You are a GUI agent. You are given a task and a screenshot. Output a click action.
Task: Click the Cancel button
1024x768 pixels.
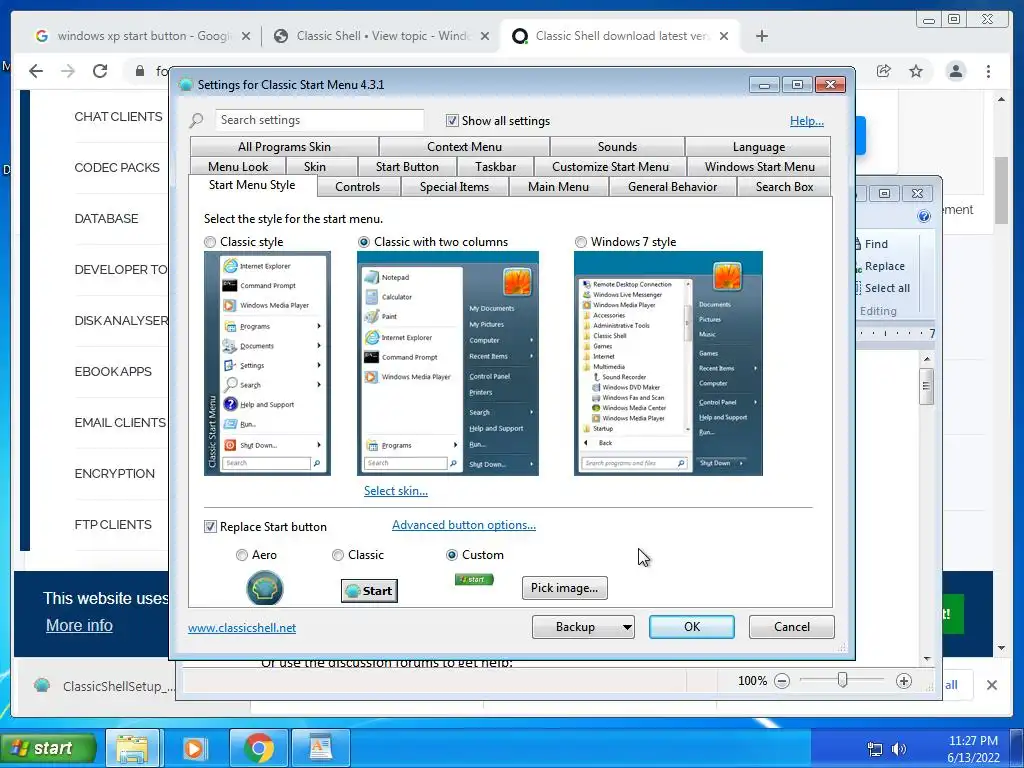[x=792, y=627]
